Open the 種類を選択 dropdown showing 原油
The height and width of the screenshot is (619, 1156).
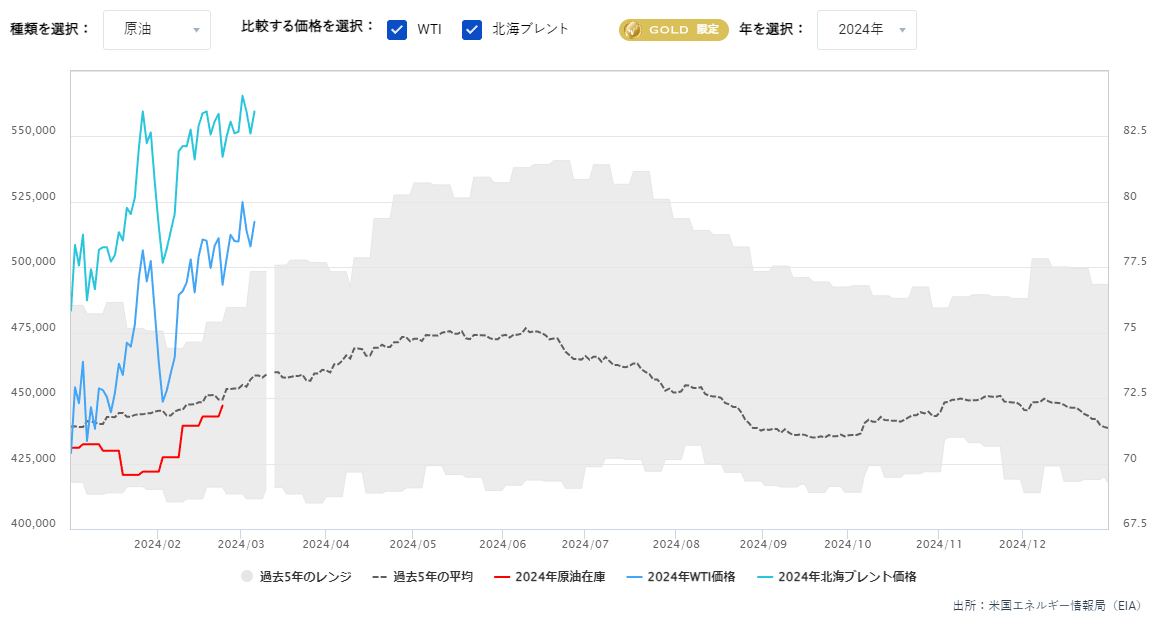tap(156, 30)
